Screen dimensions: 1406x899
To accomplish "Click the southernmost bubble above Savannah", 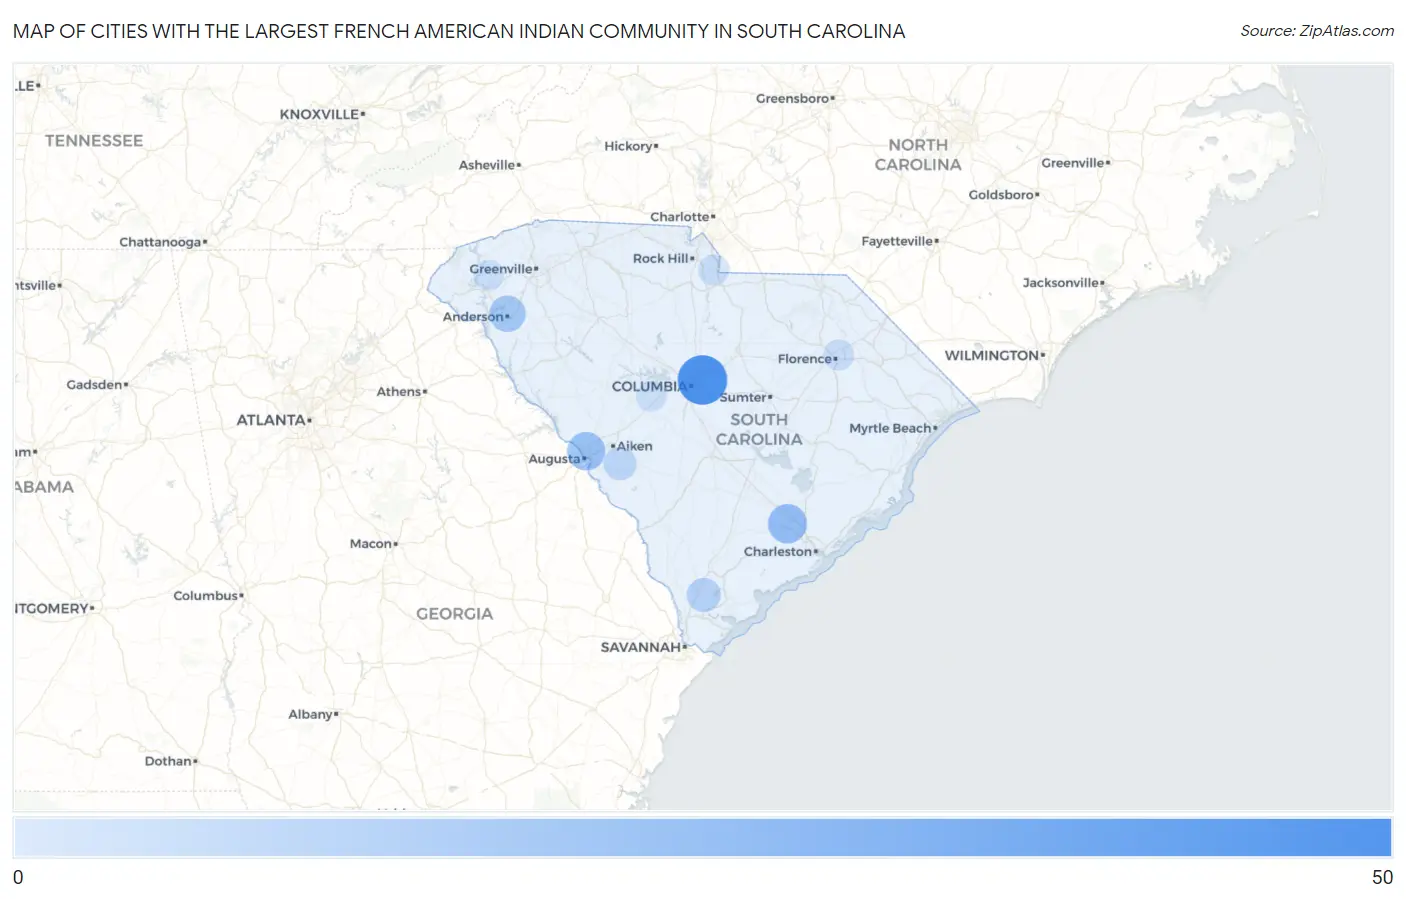I will tap(703, 594).
